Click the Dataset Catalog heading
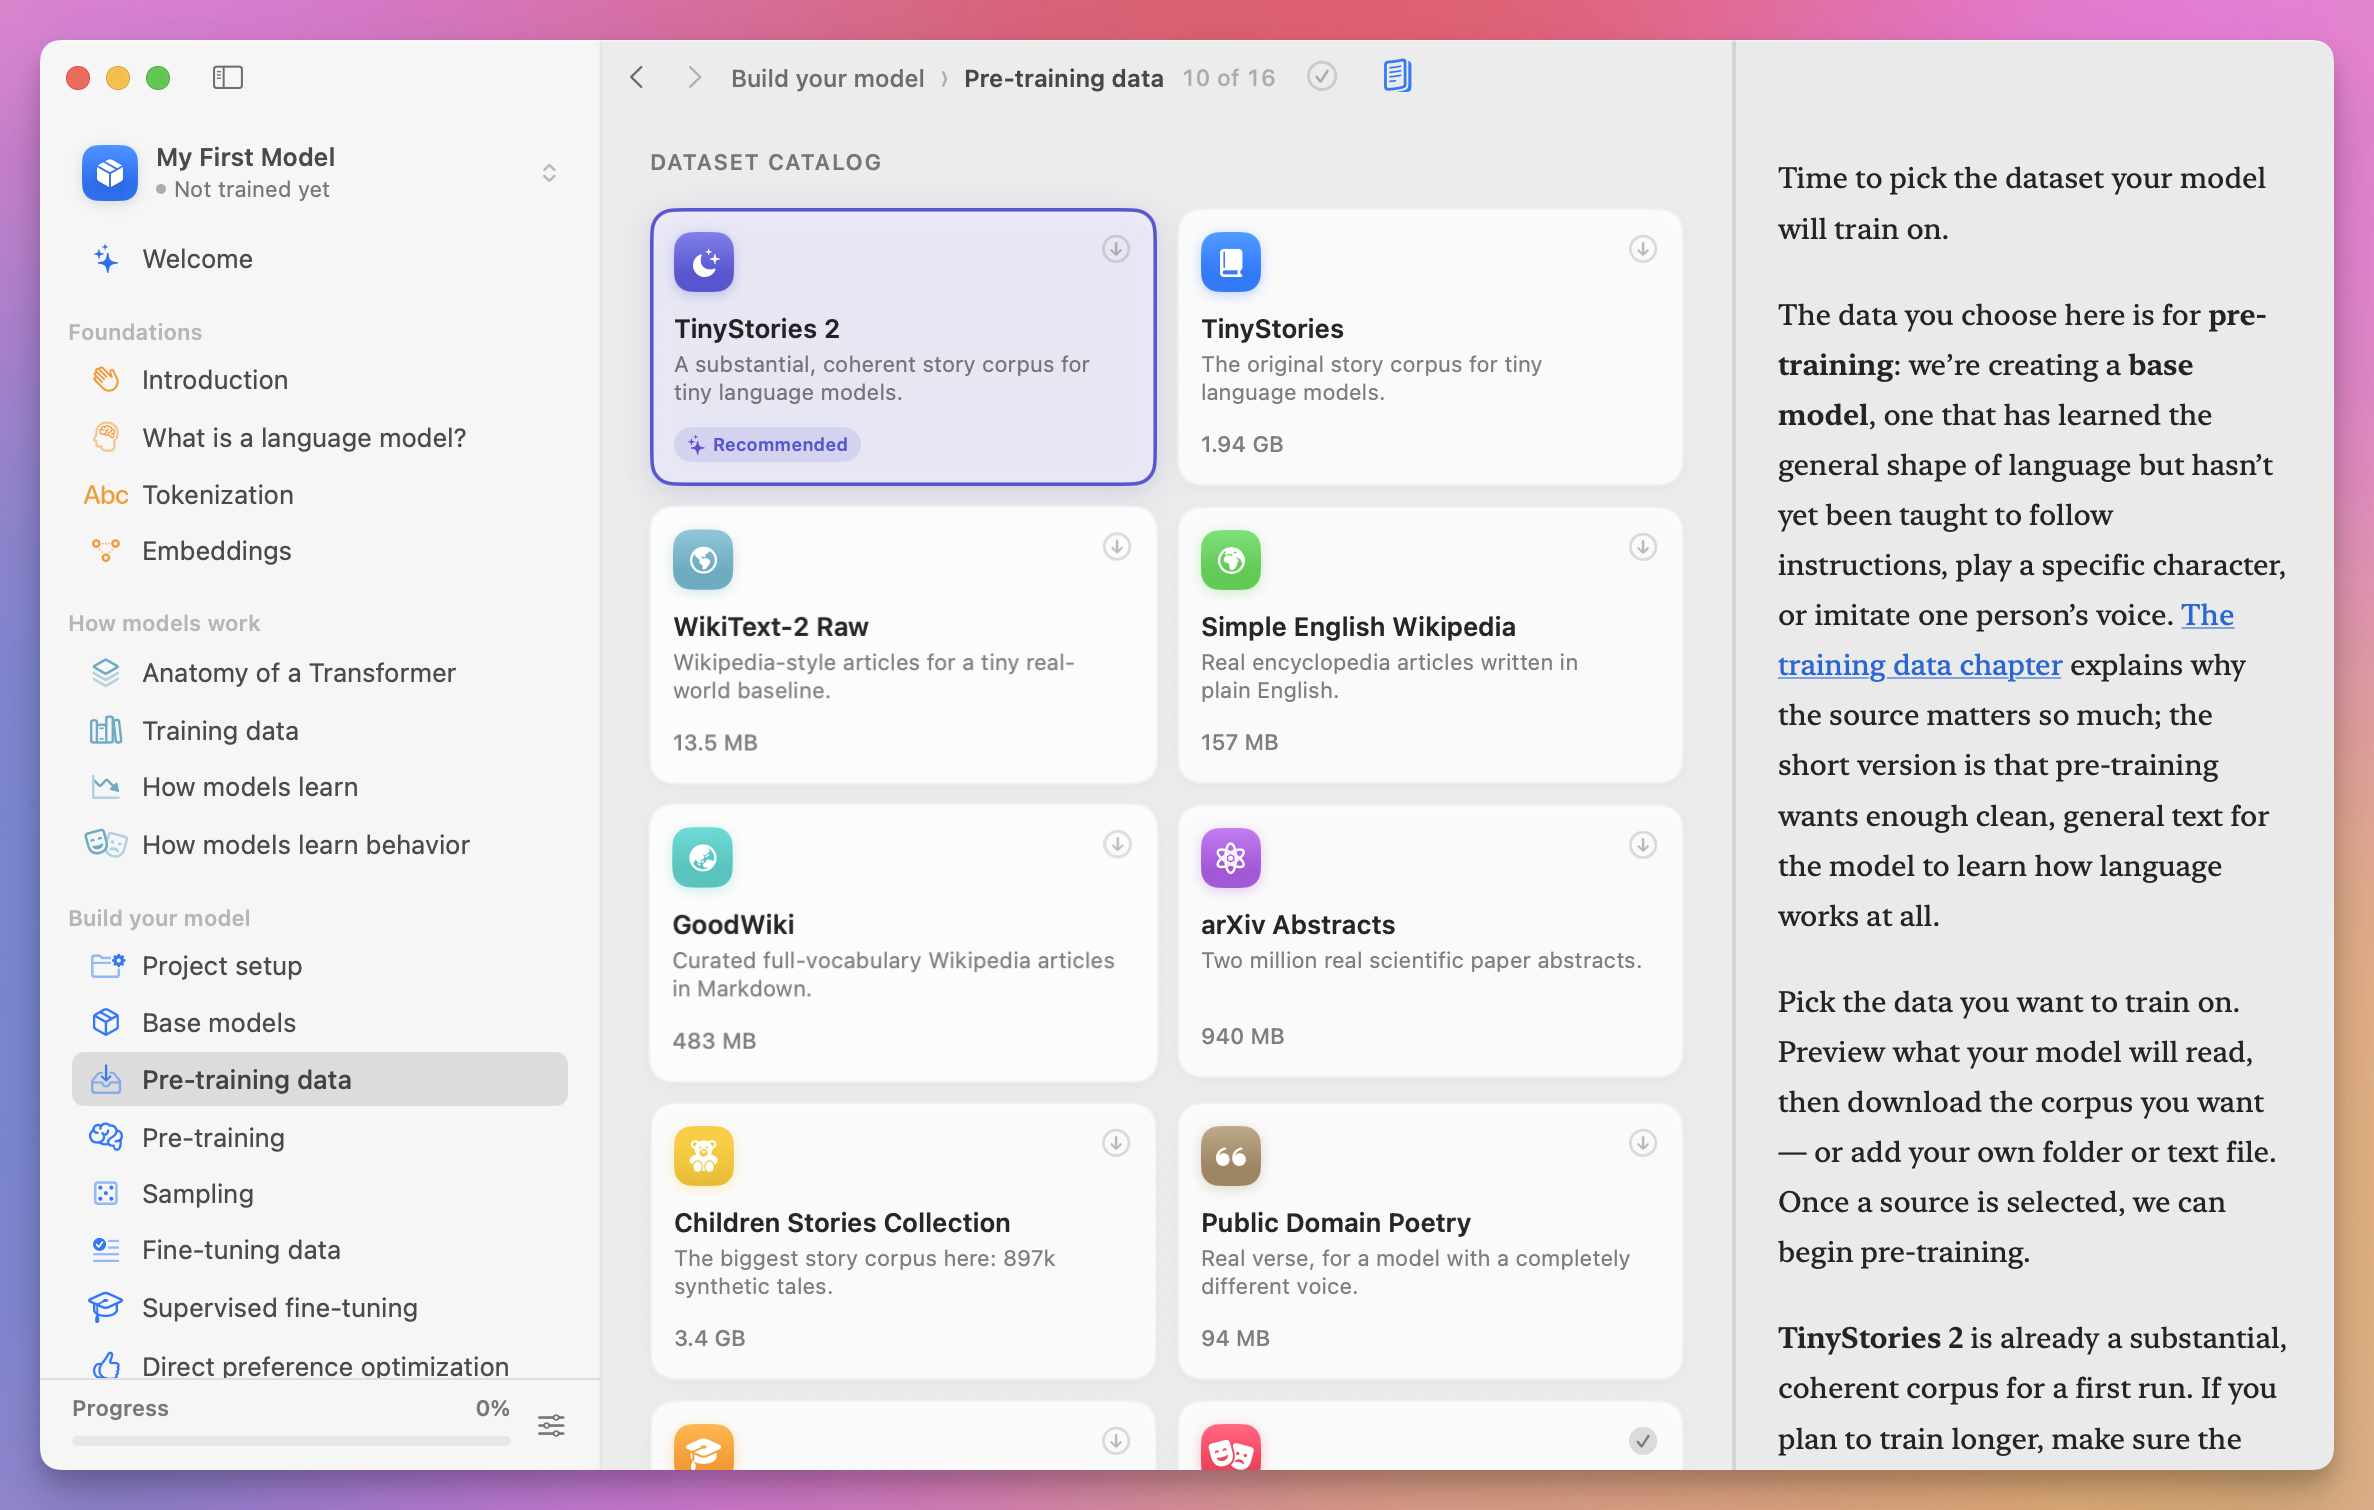Image resolution: width=2374 pixels, height=1510 pixels. (766, 162)
